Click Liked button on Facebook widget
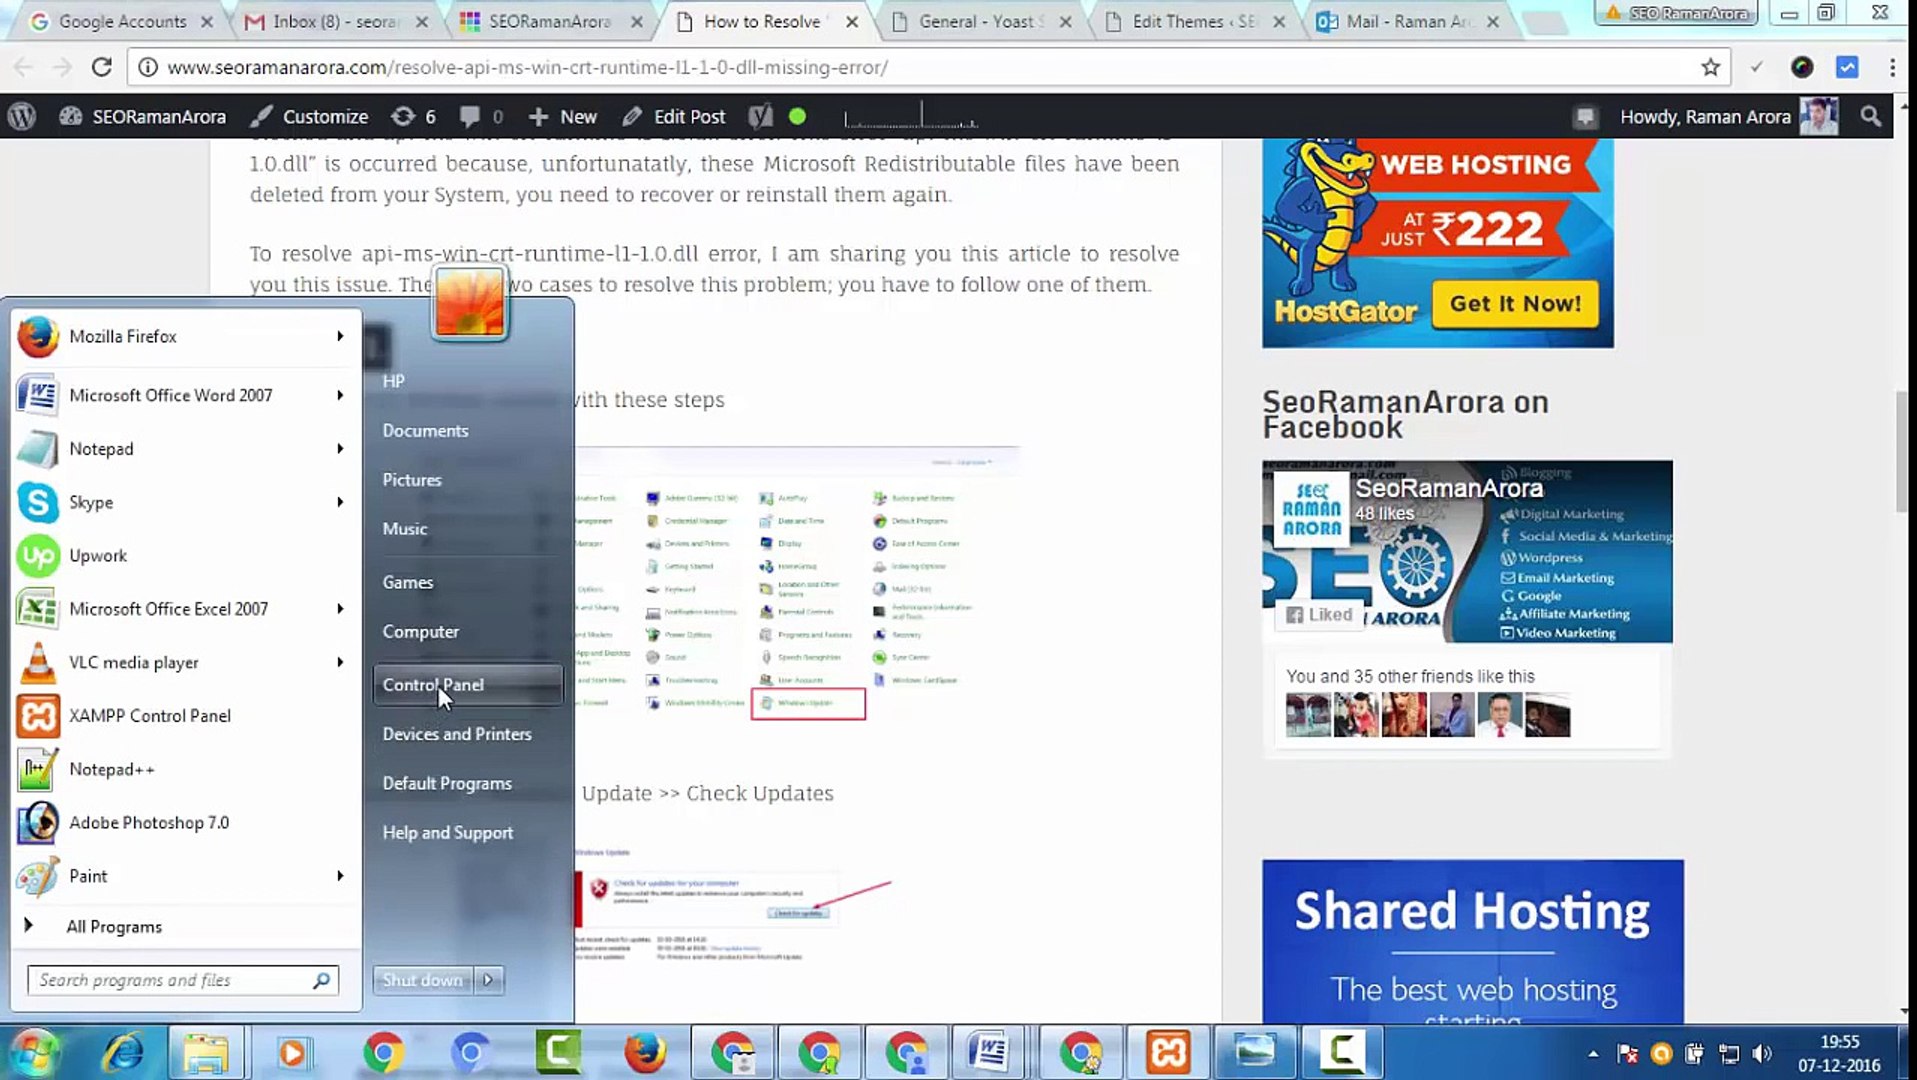Screen dimensions: 1917x1080 [1319, 615]
